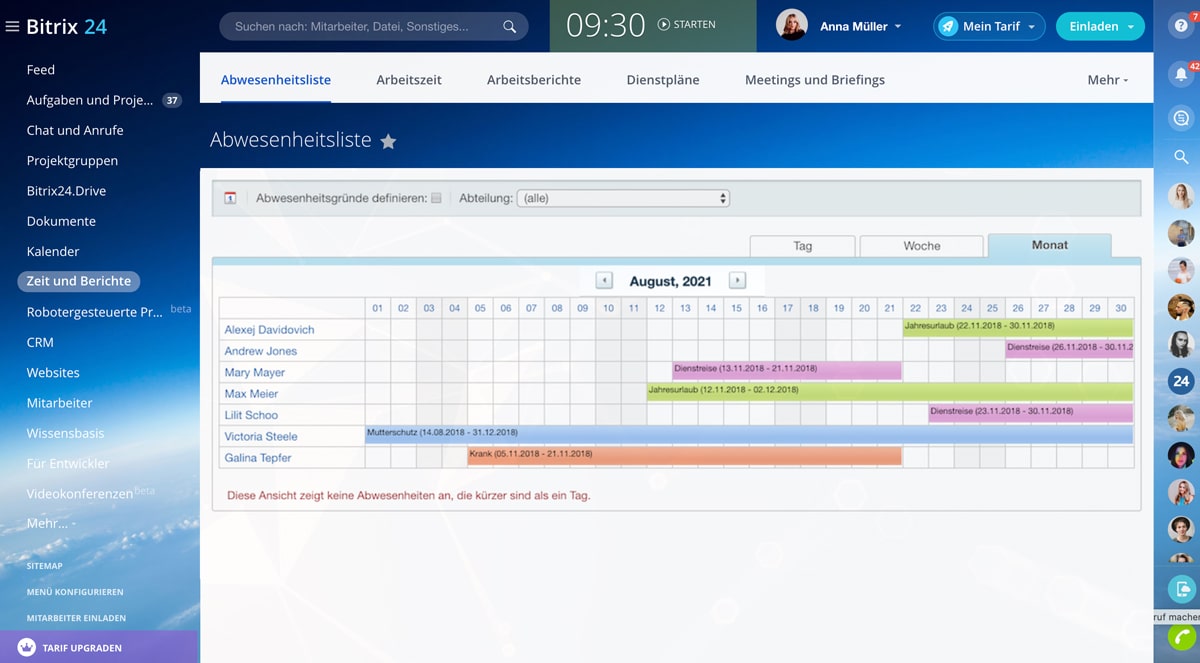Open Alexej Davidovich's profile link

[267, 330]
